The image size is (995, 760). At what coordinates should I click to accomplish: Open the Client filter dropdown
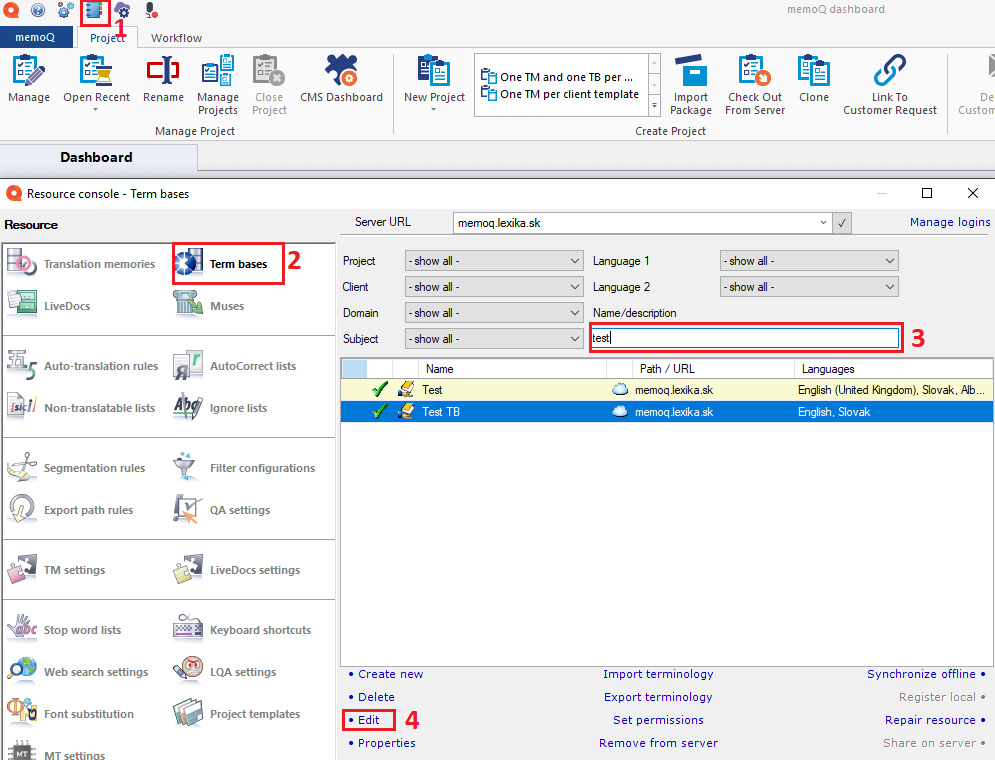click(x=494, y=287)
